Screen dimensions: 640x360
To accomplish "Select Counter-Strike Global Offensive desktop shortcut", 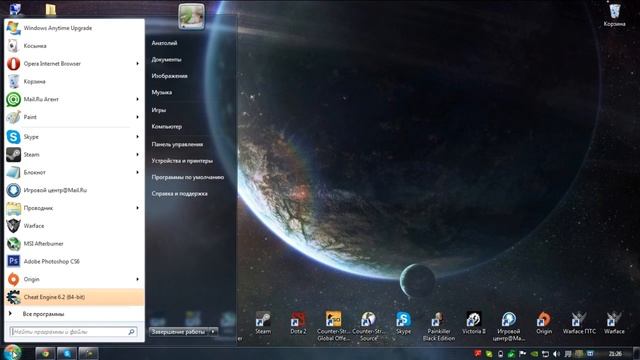I will click(x=333, y=326).
